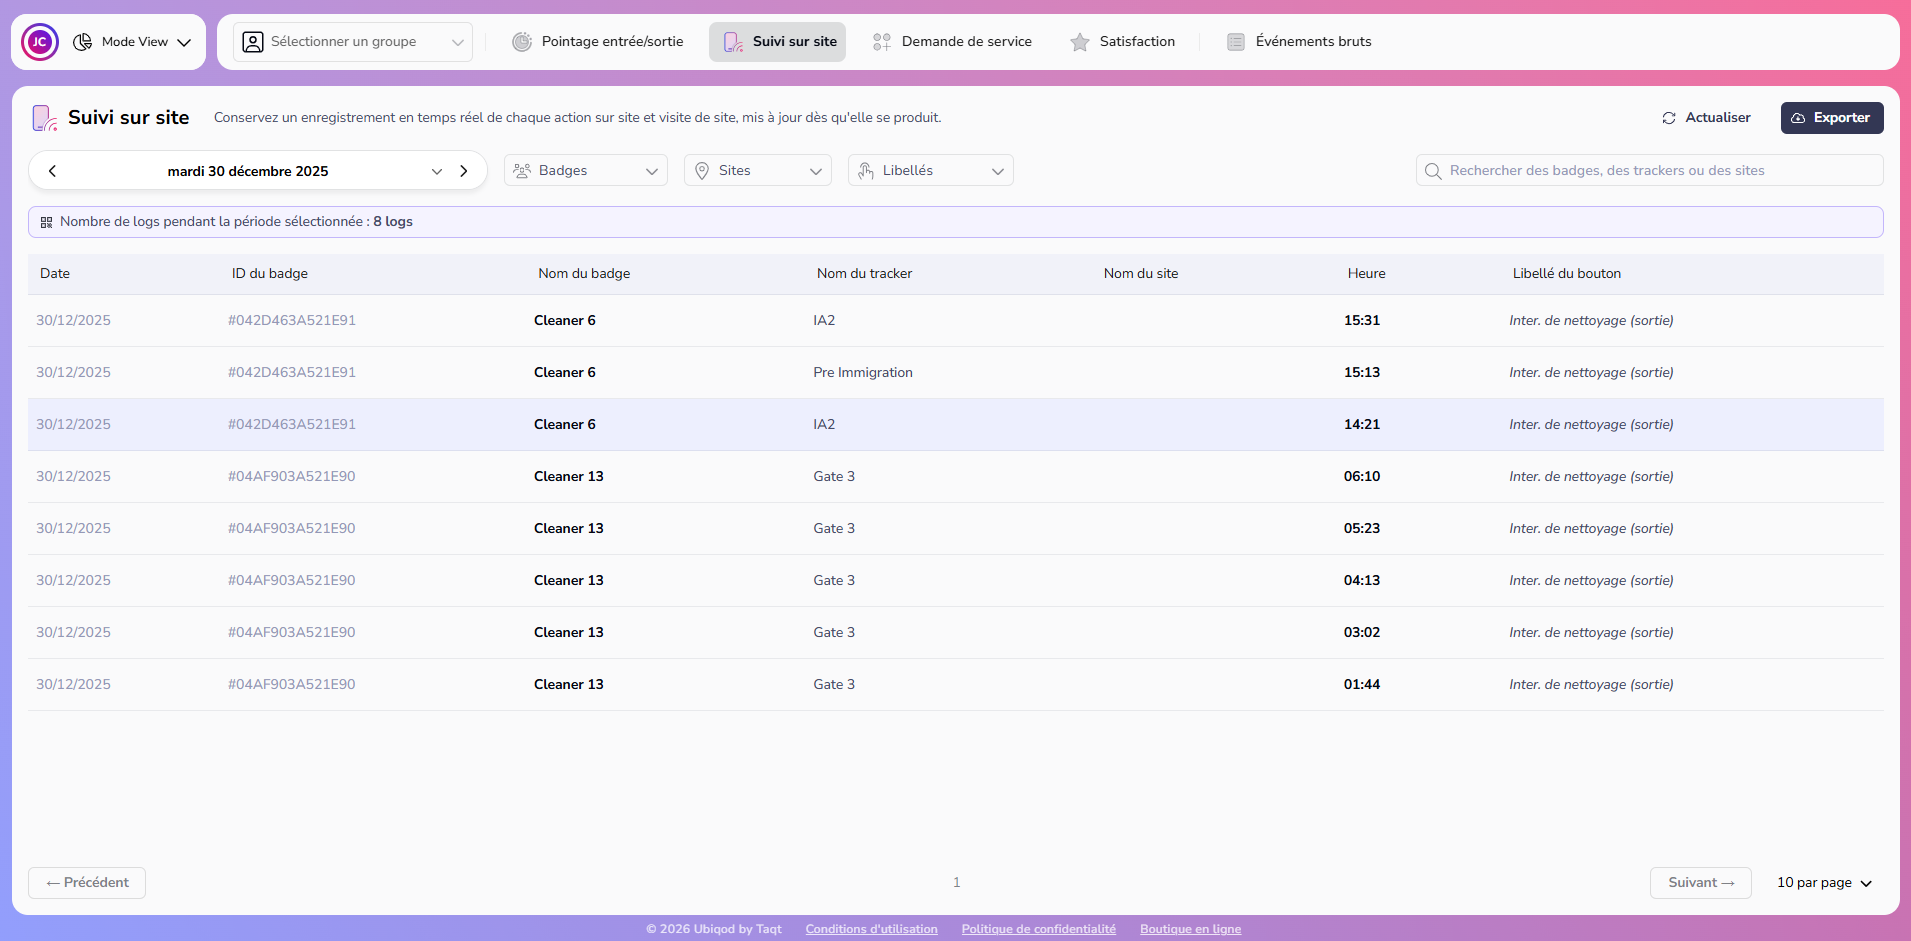Open the Demande de service tab
The width and height of the screenshot is (1911, 941).
[952, 42]
